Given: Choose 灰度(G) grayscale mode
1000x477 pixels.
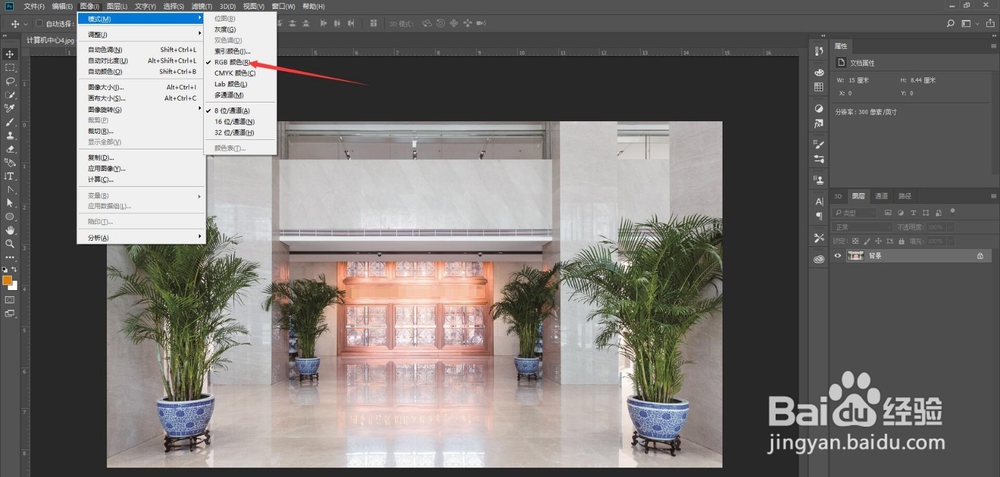Looking at the screenshot, I should [x=225, y=29].
